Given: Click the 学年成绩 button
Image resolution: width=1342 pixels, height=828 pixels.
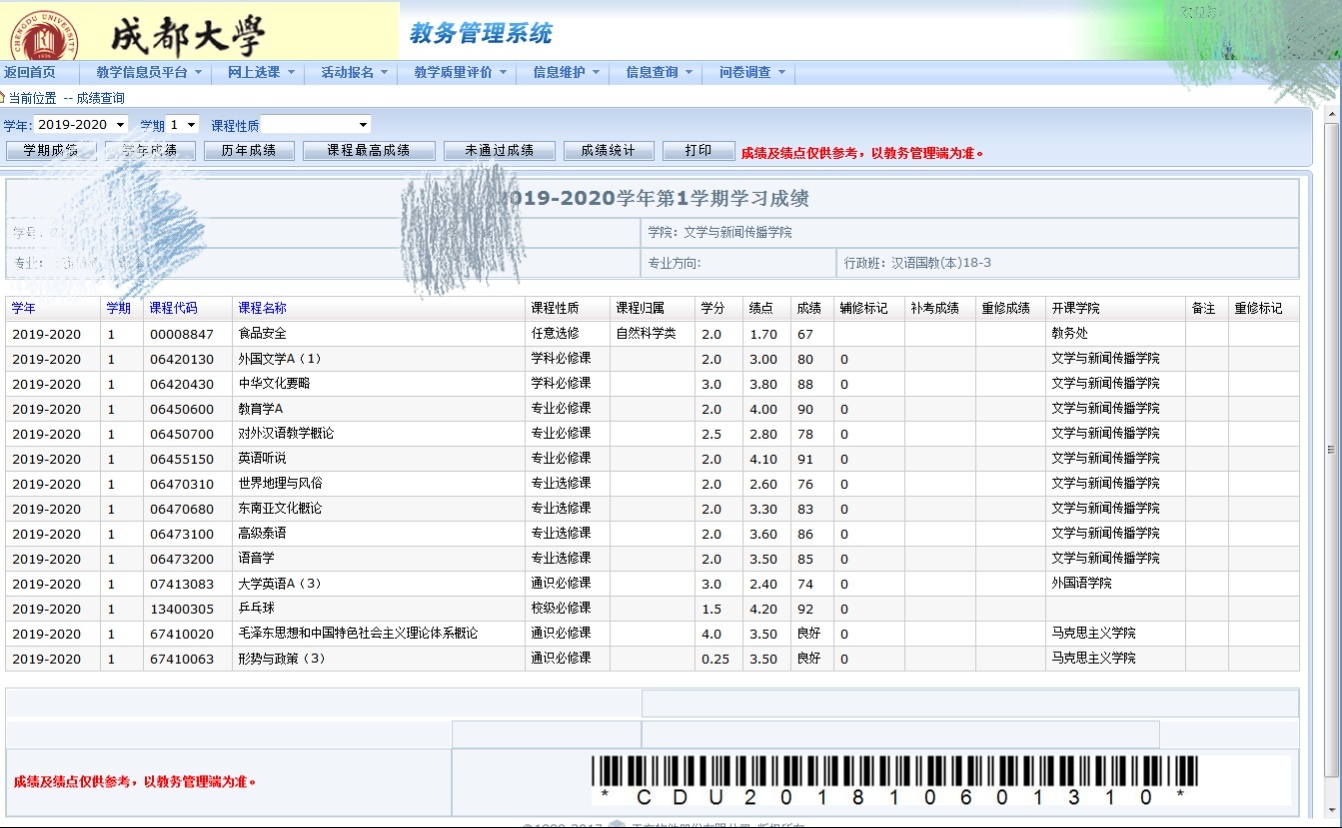Looking at the screenshot, I should [150, 151].
